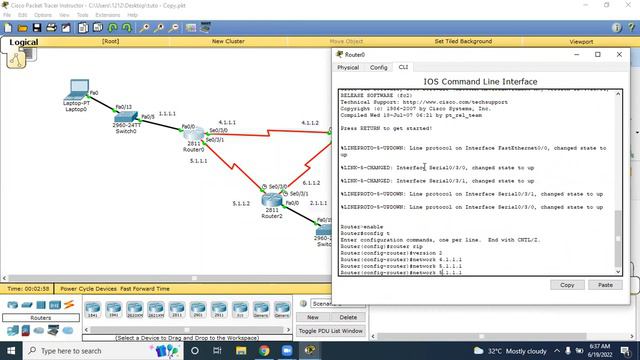Select the Connections lightning bolt icon
Screen dimensions: 640x360
69,304
